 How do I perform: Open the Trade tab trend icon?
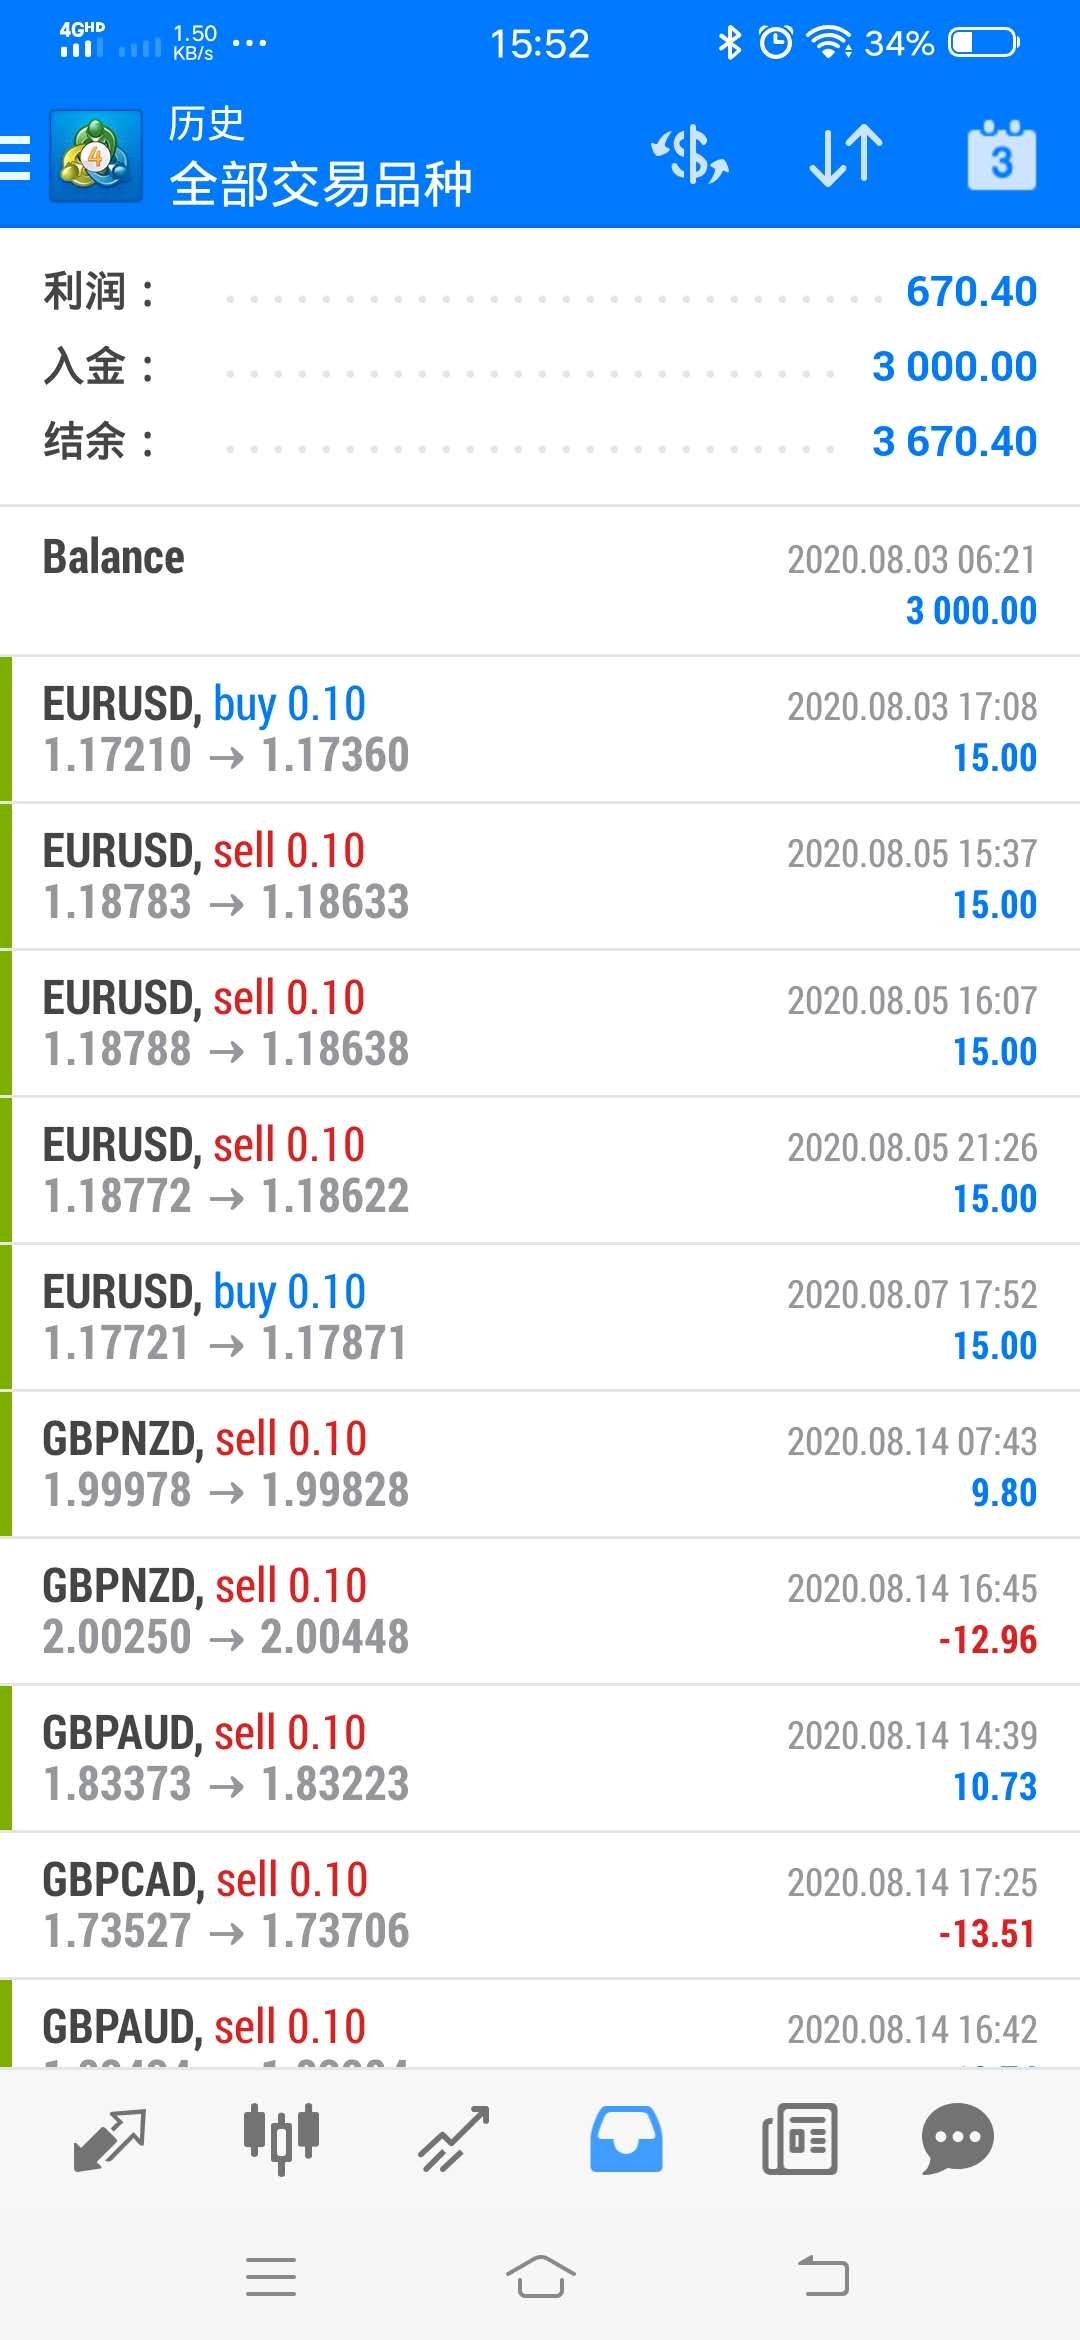tap(454, 2140)
